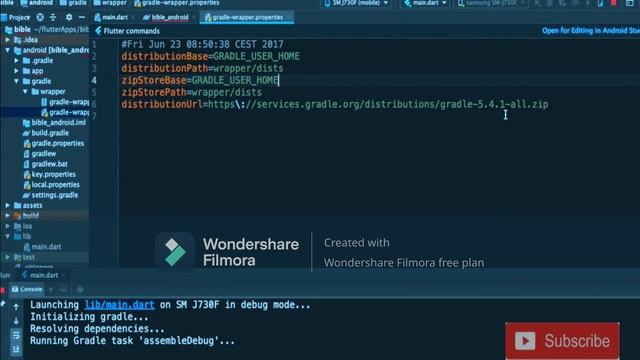Click the device mirror icon in top toolbar
640x360 pixels.
tap(600, 3)
